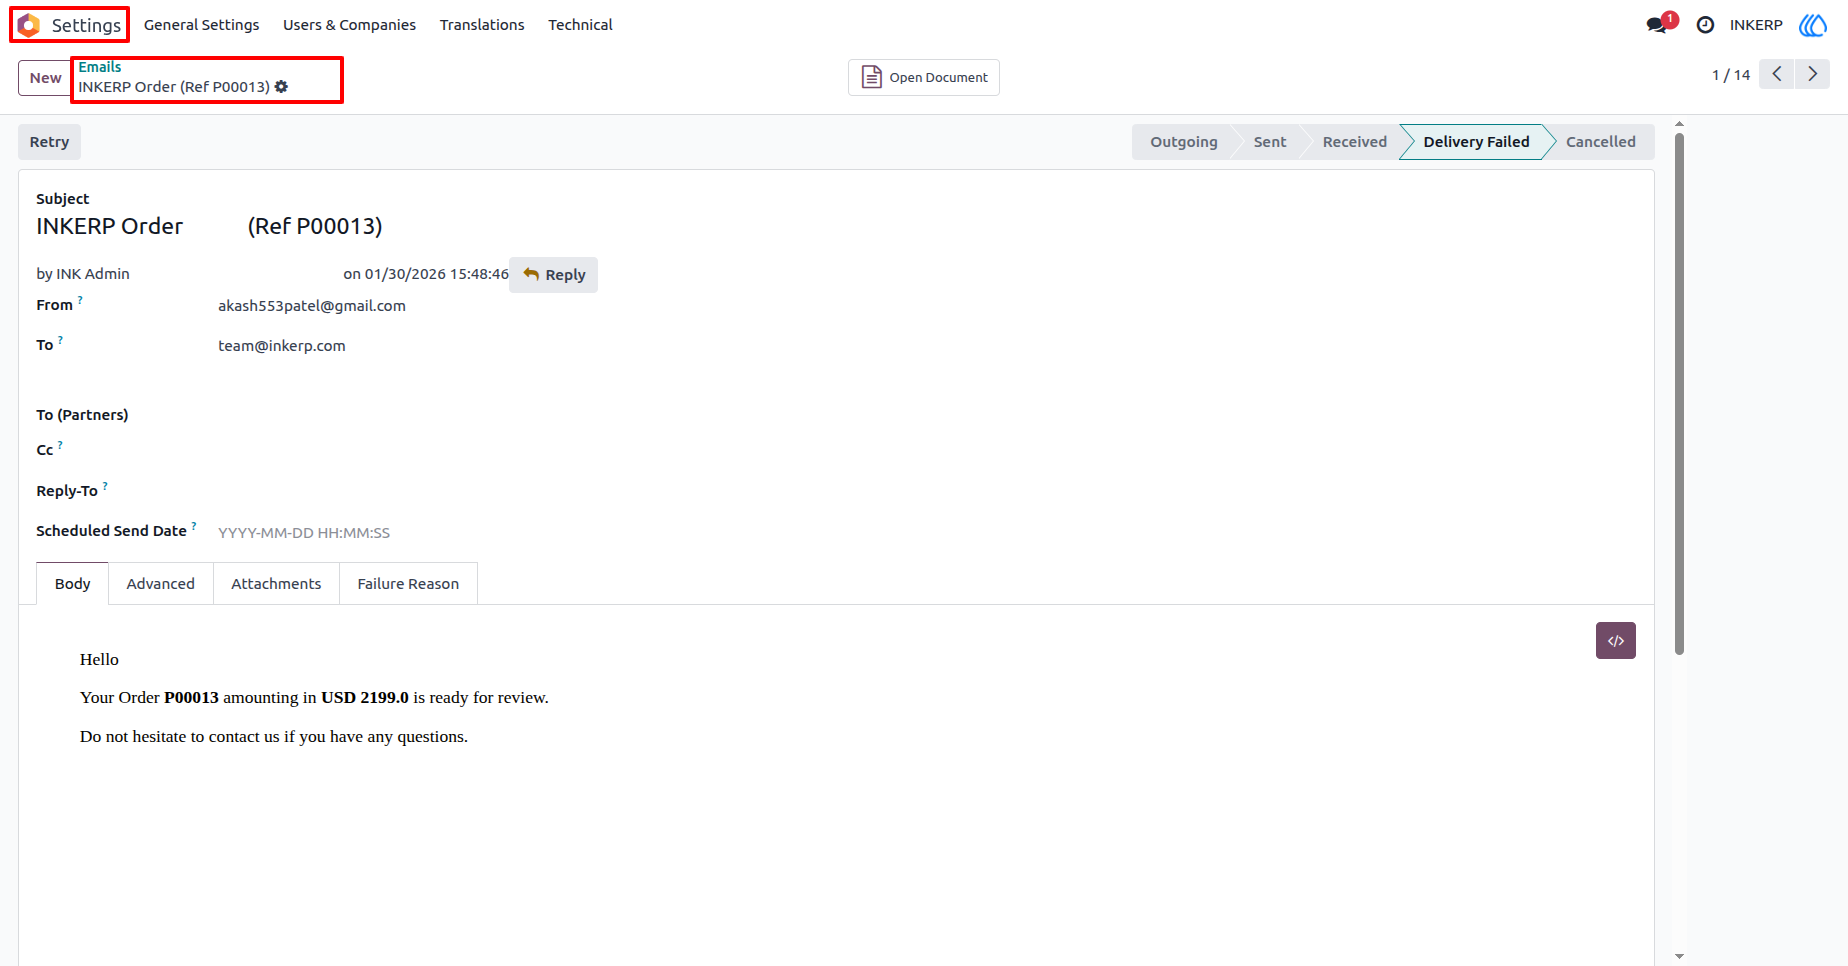1848x966 pixels.
Task: Click the INKERP company name
Action: (x=1756, y=25)
